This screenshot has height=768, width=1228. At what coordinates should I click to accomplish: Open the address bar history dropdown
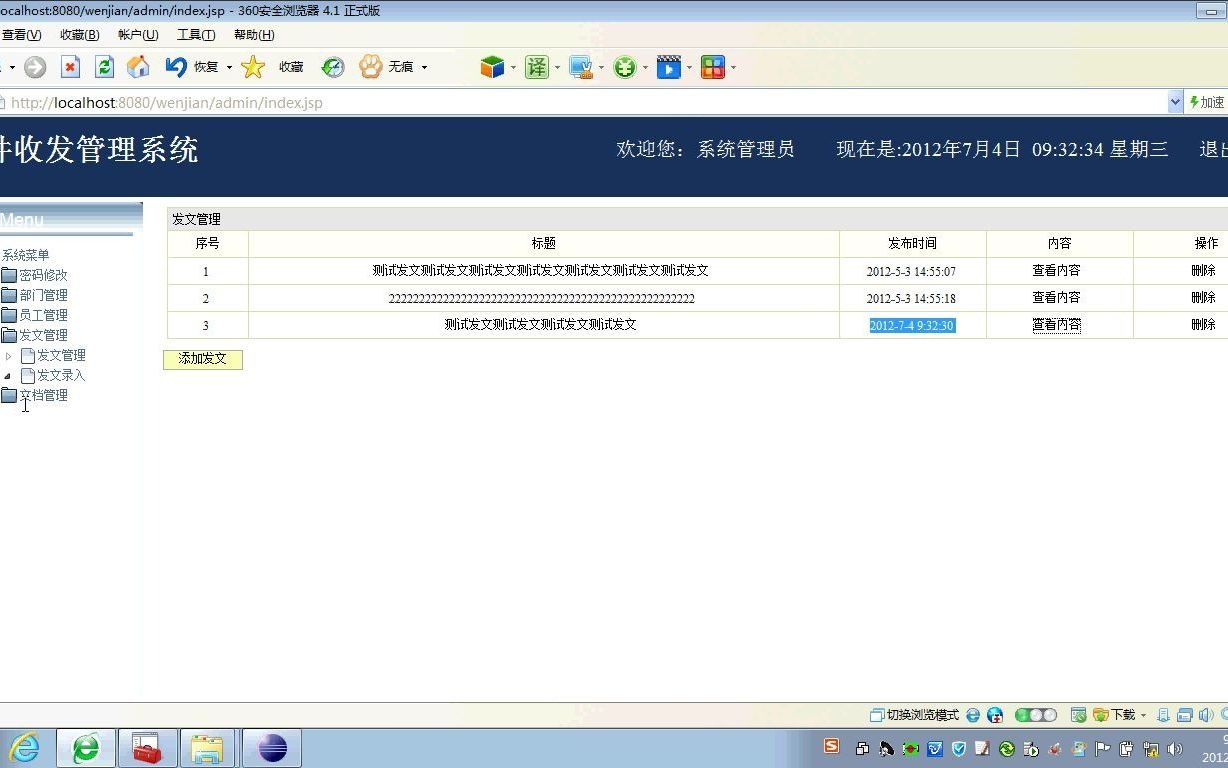coord(1177,102)
